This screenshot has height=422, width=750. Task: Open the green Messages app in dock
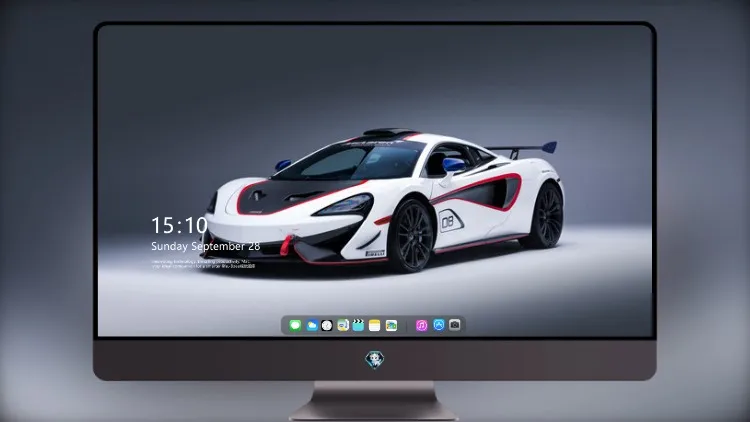[295, 325]
